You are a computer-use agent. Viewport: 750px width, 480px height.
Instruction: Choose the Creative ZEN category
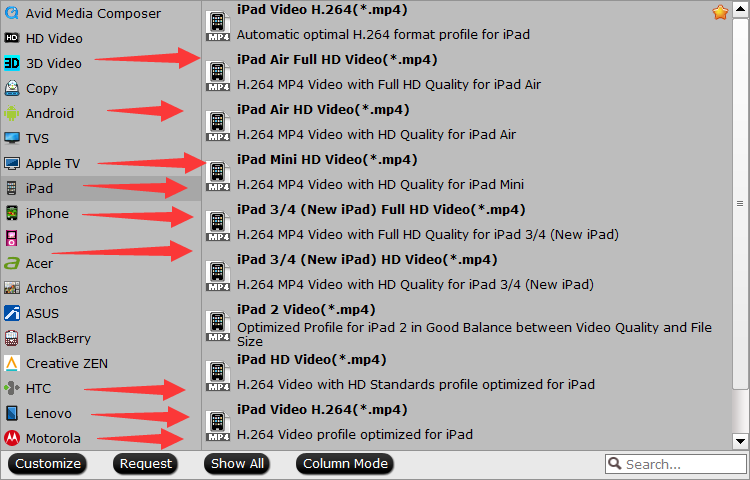pyautogui.click(x=100, y=363)
